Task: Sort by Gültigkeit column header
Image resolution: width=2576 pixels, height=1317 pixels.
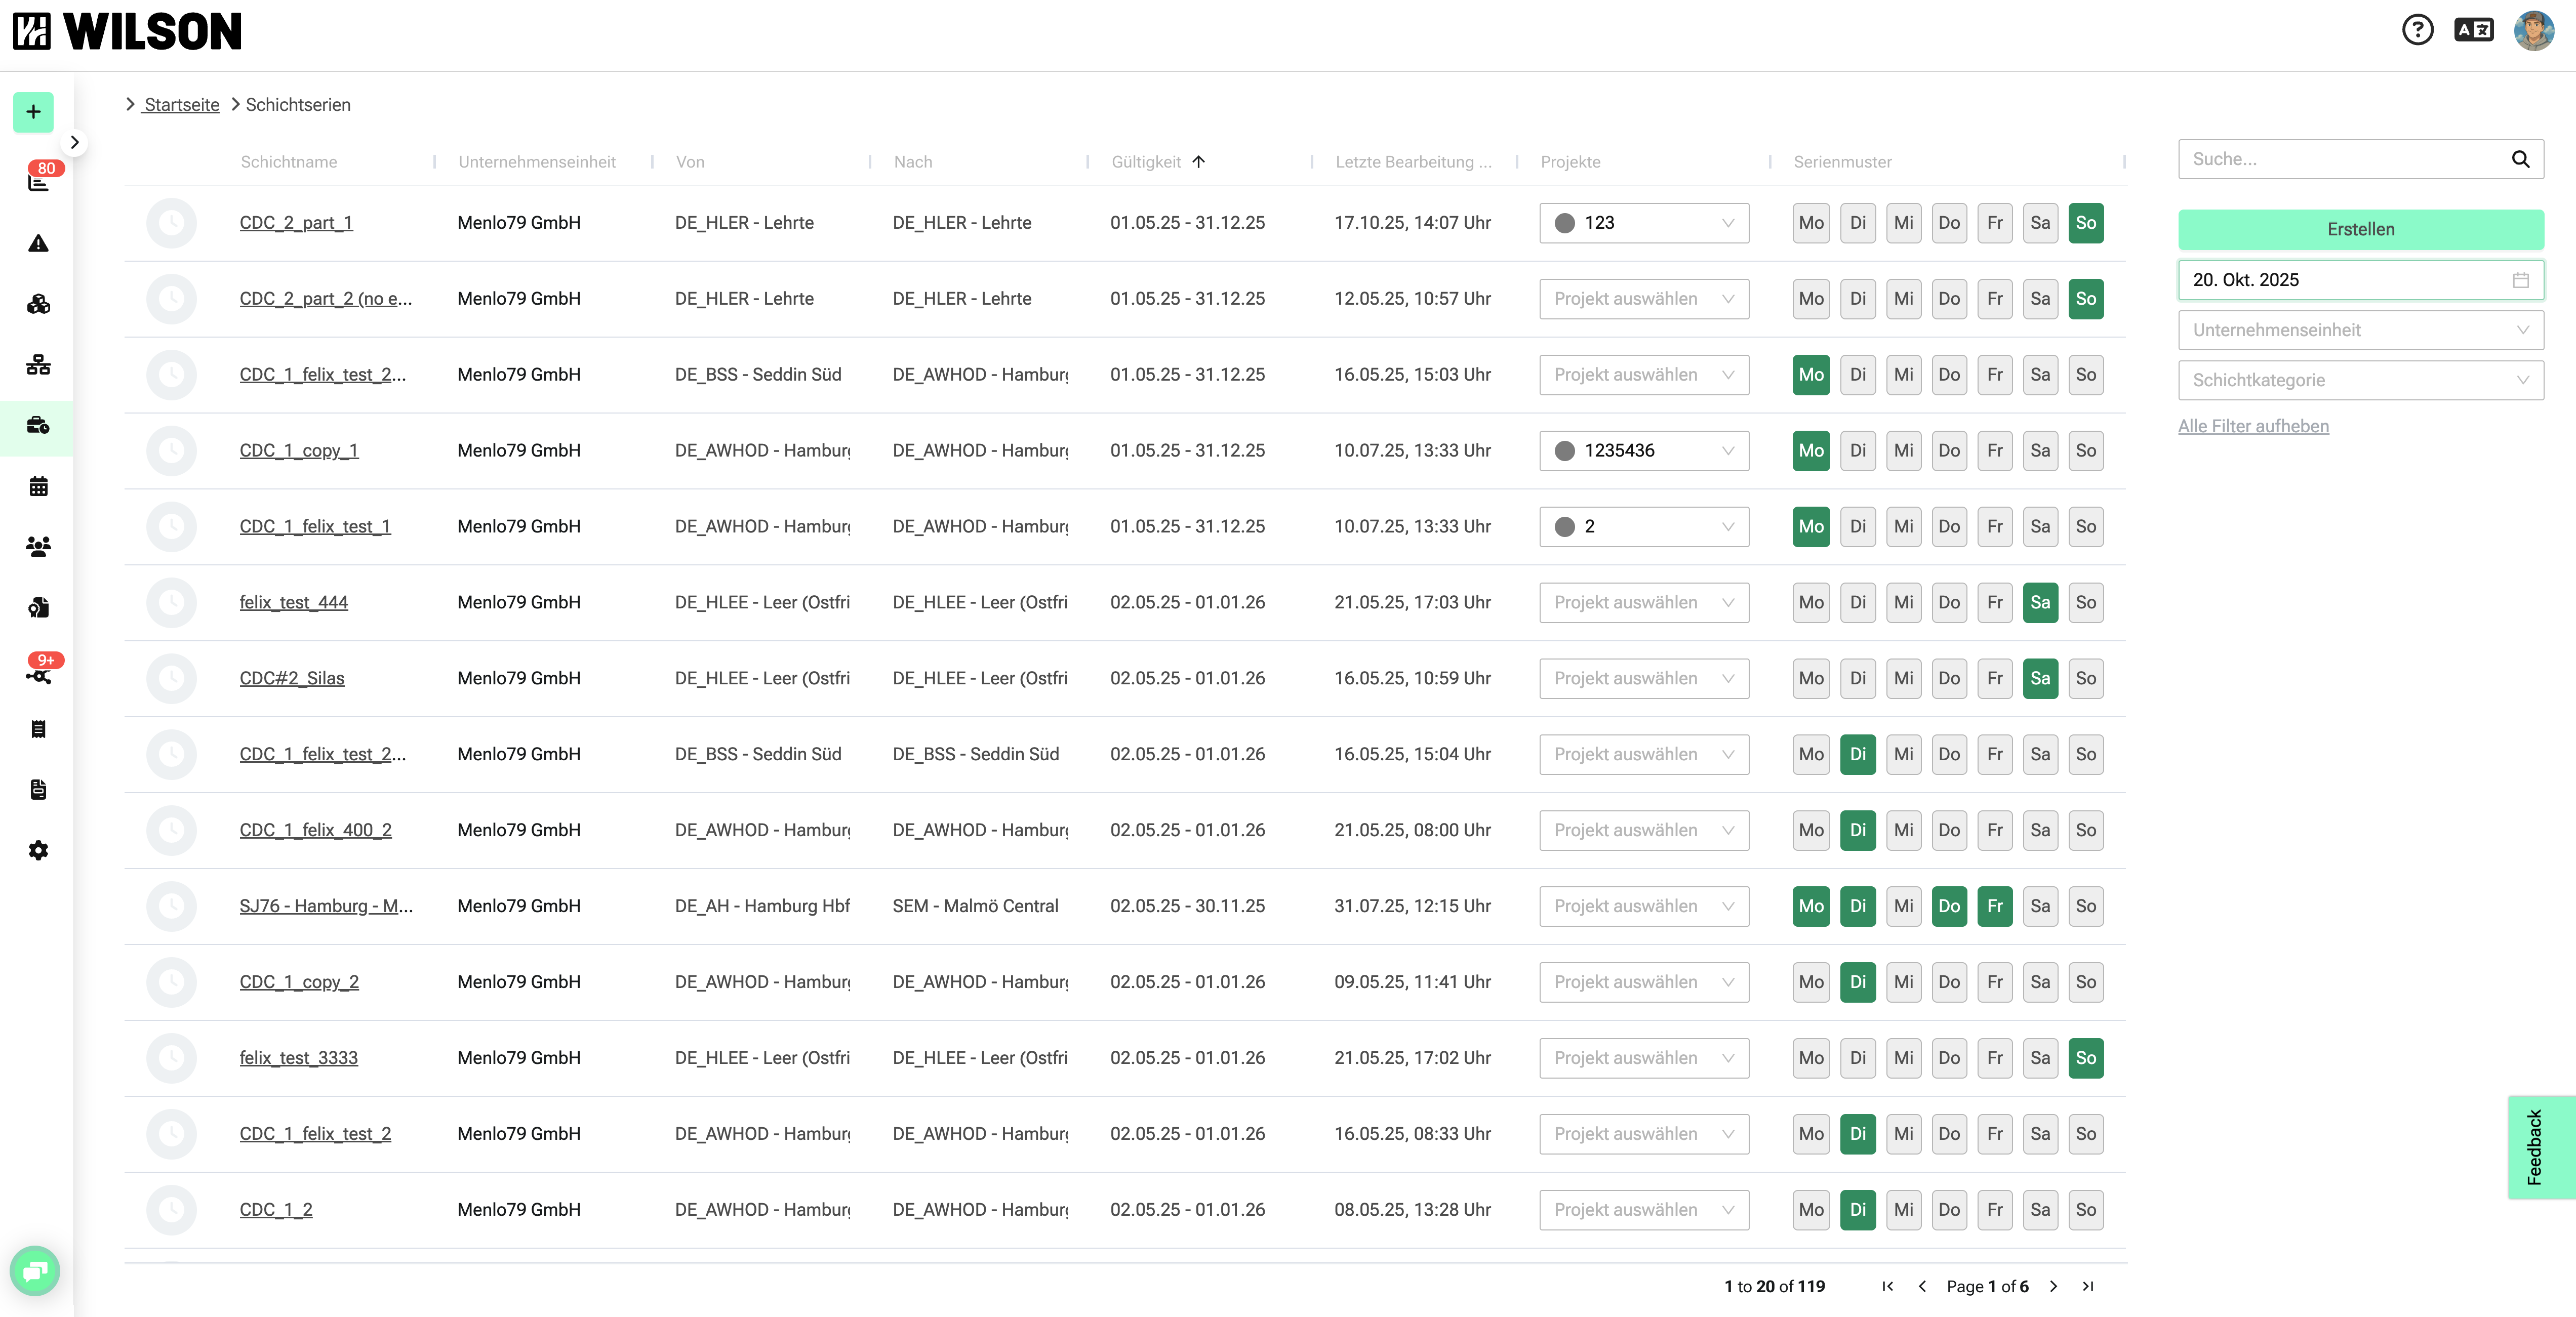Action: [x=1146, y=162]
